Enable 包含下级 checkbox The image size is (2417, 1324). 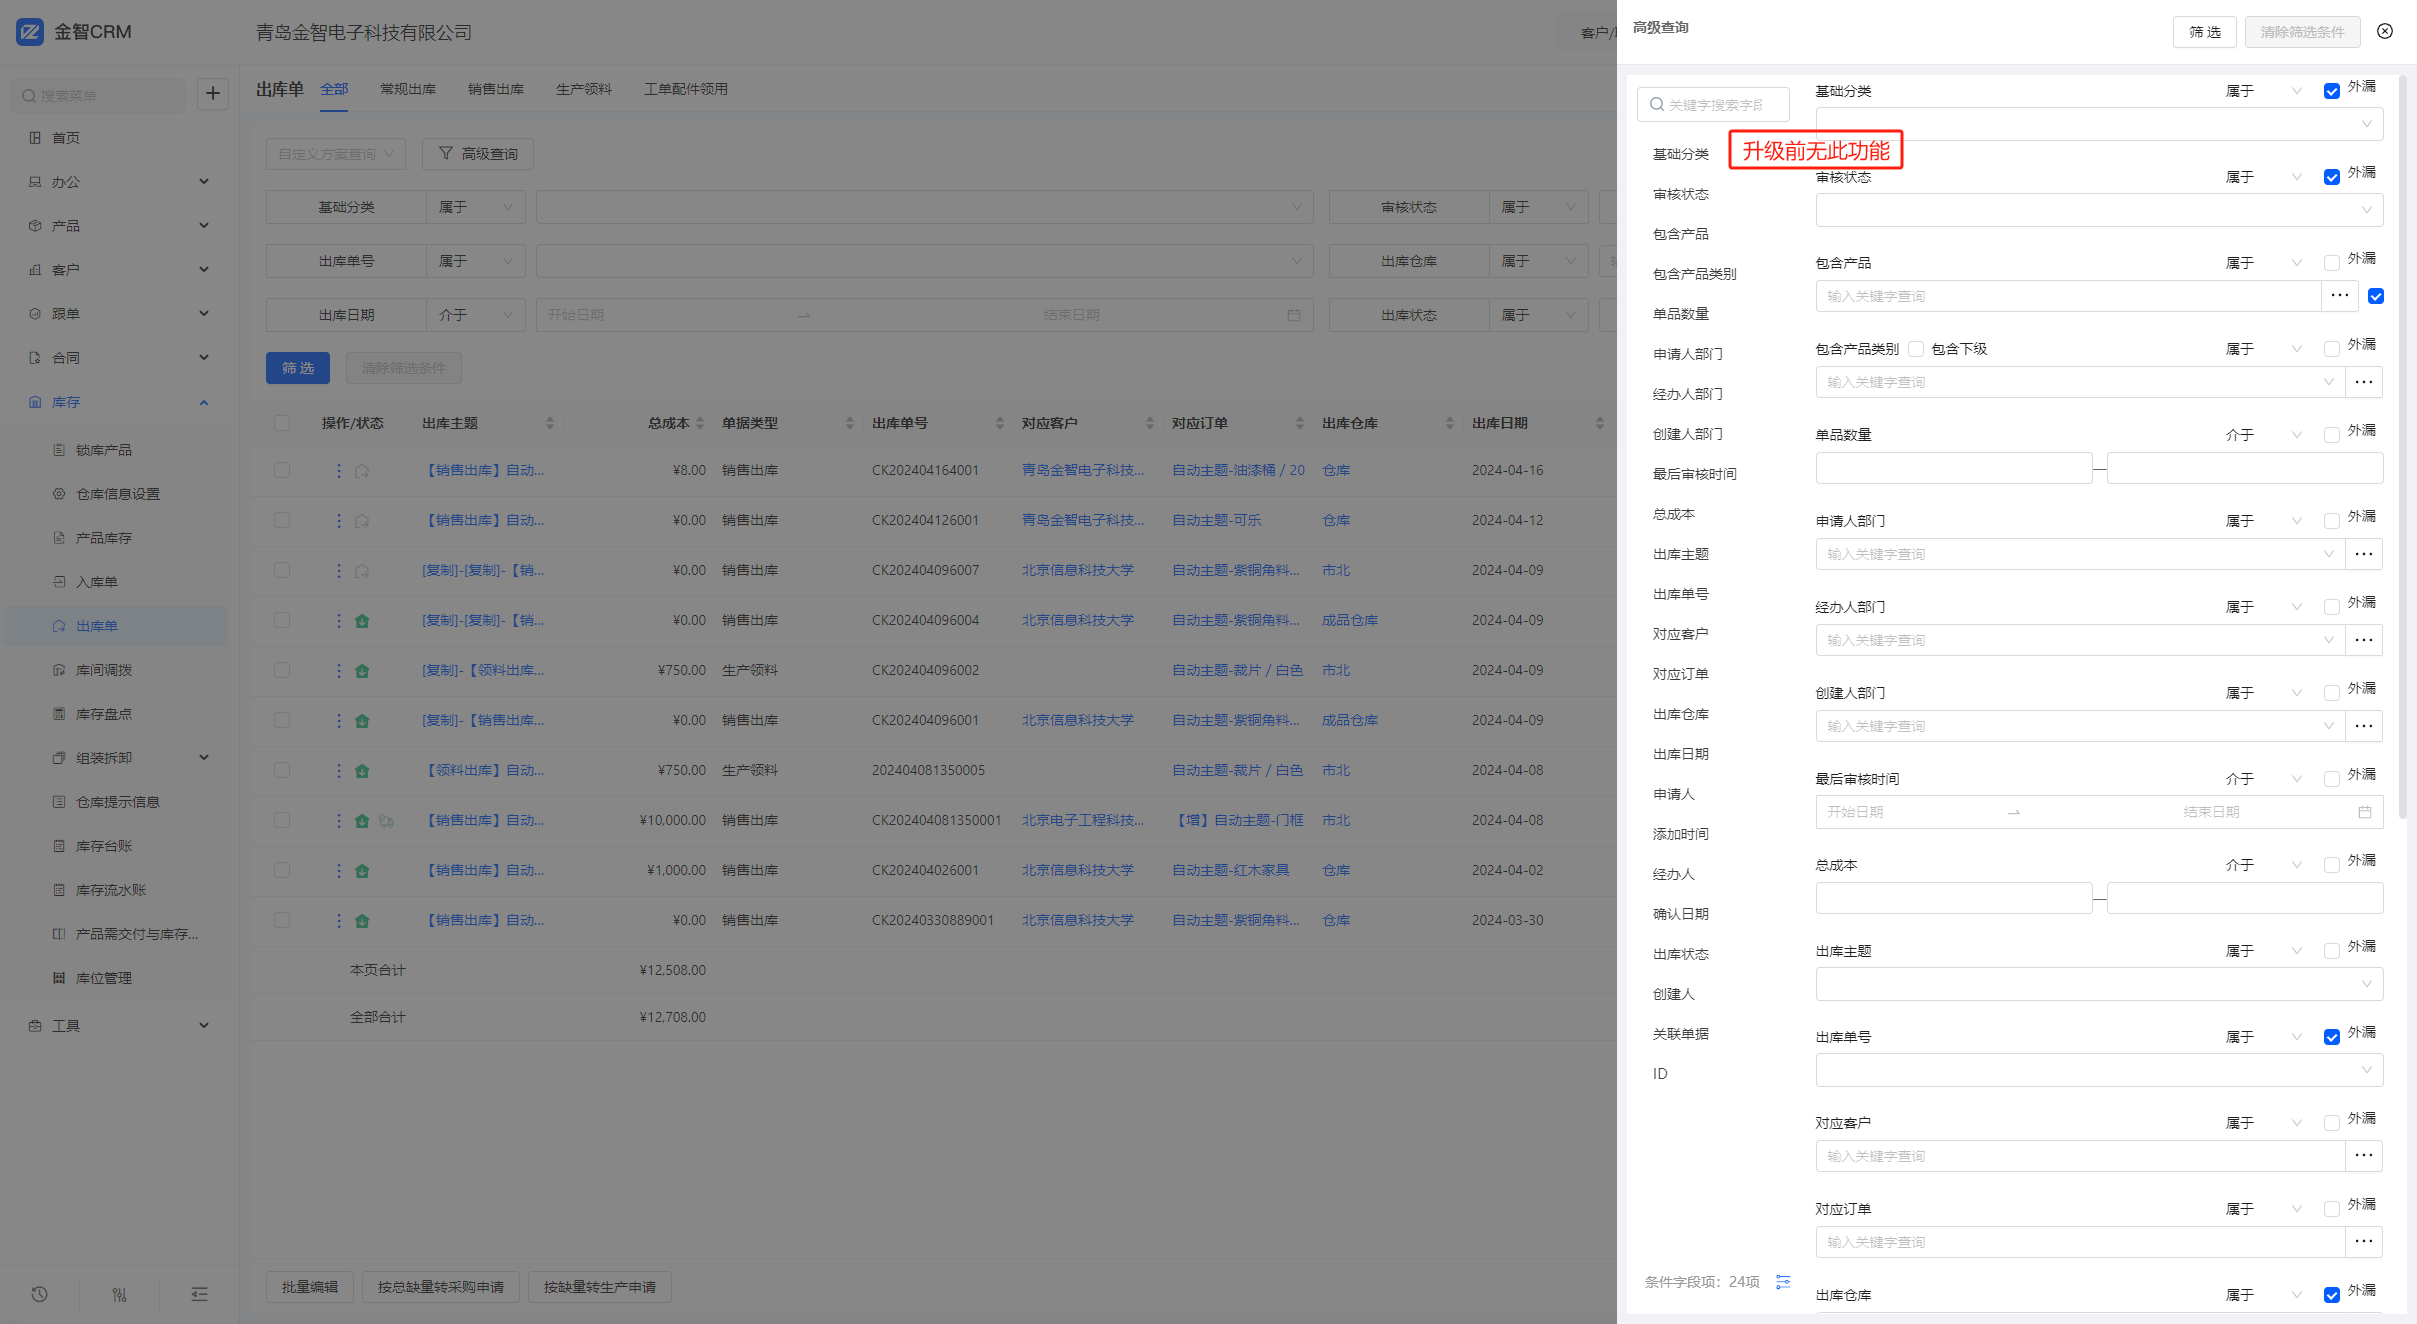tap(1916, 349)
